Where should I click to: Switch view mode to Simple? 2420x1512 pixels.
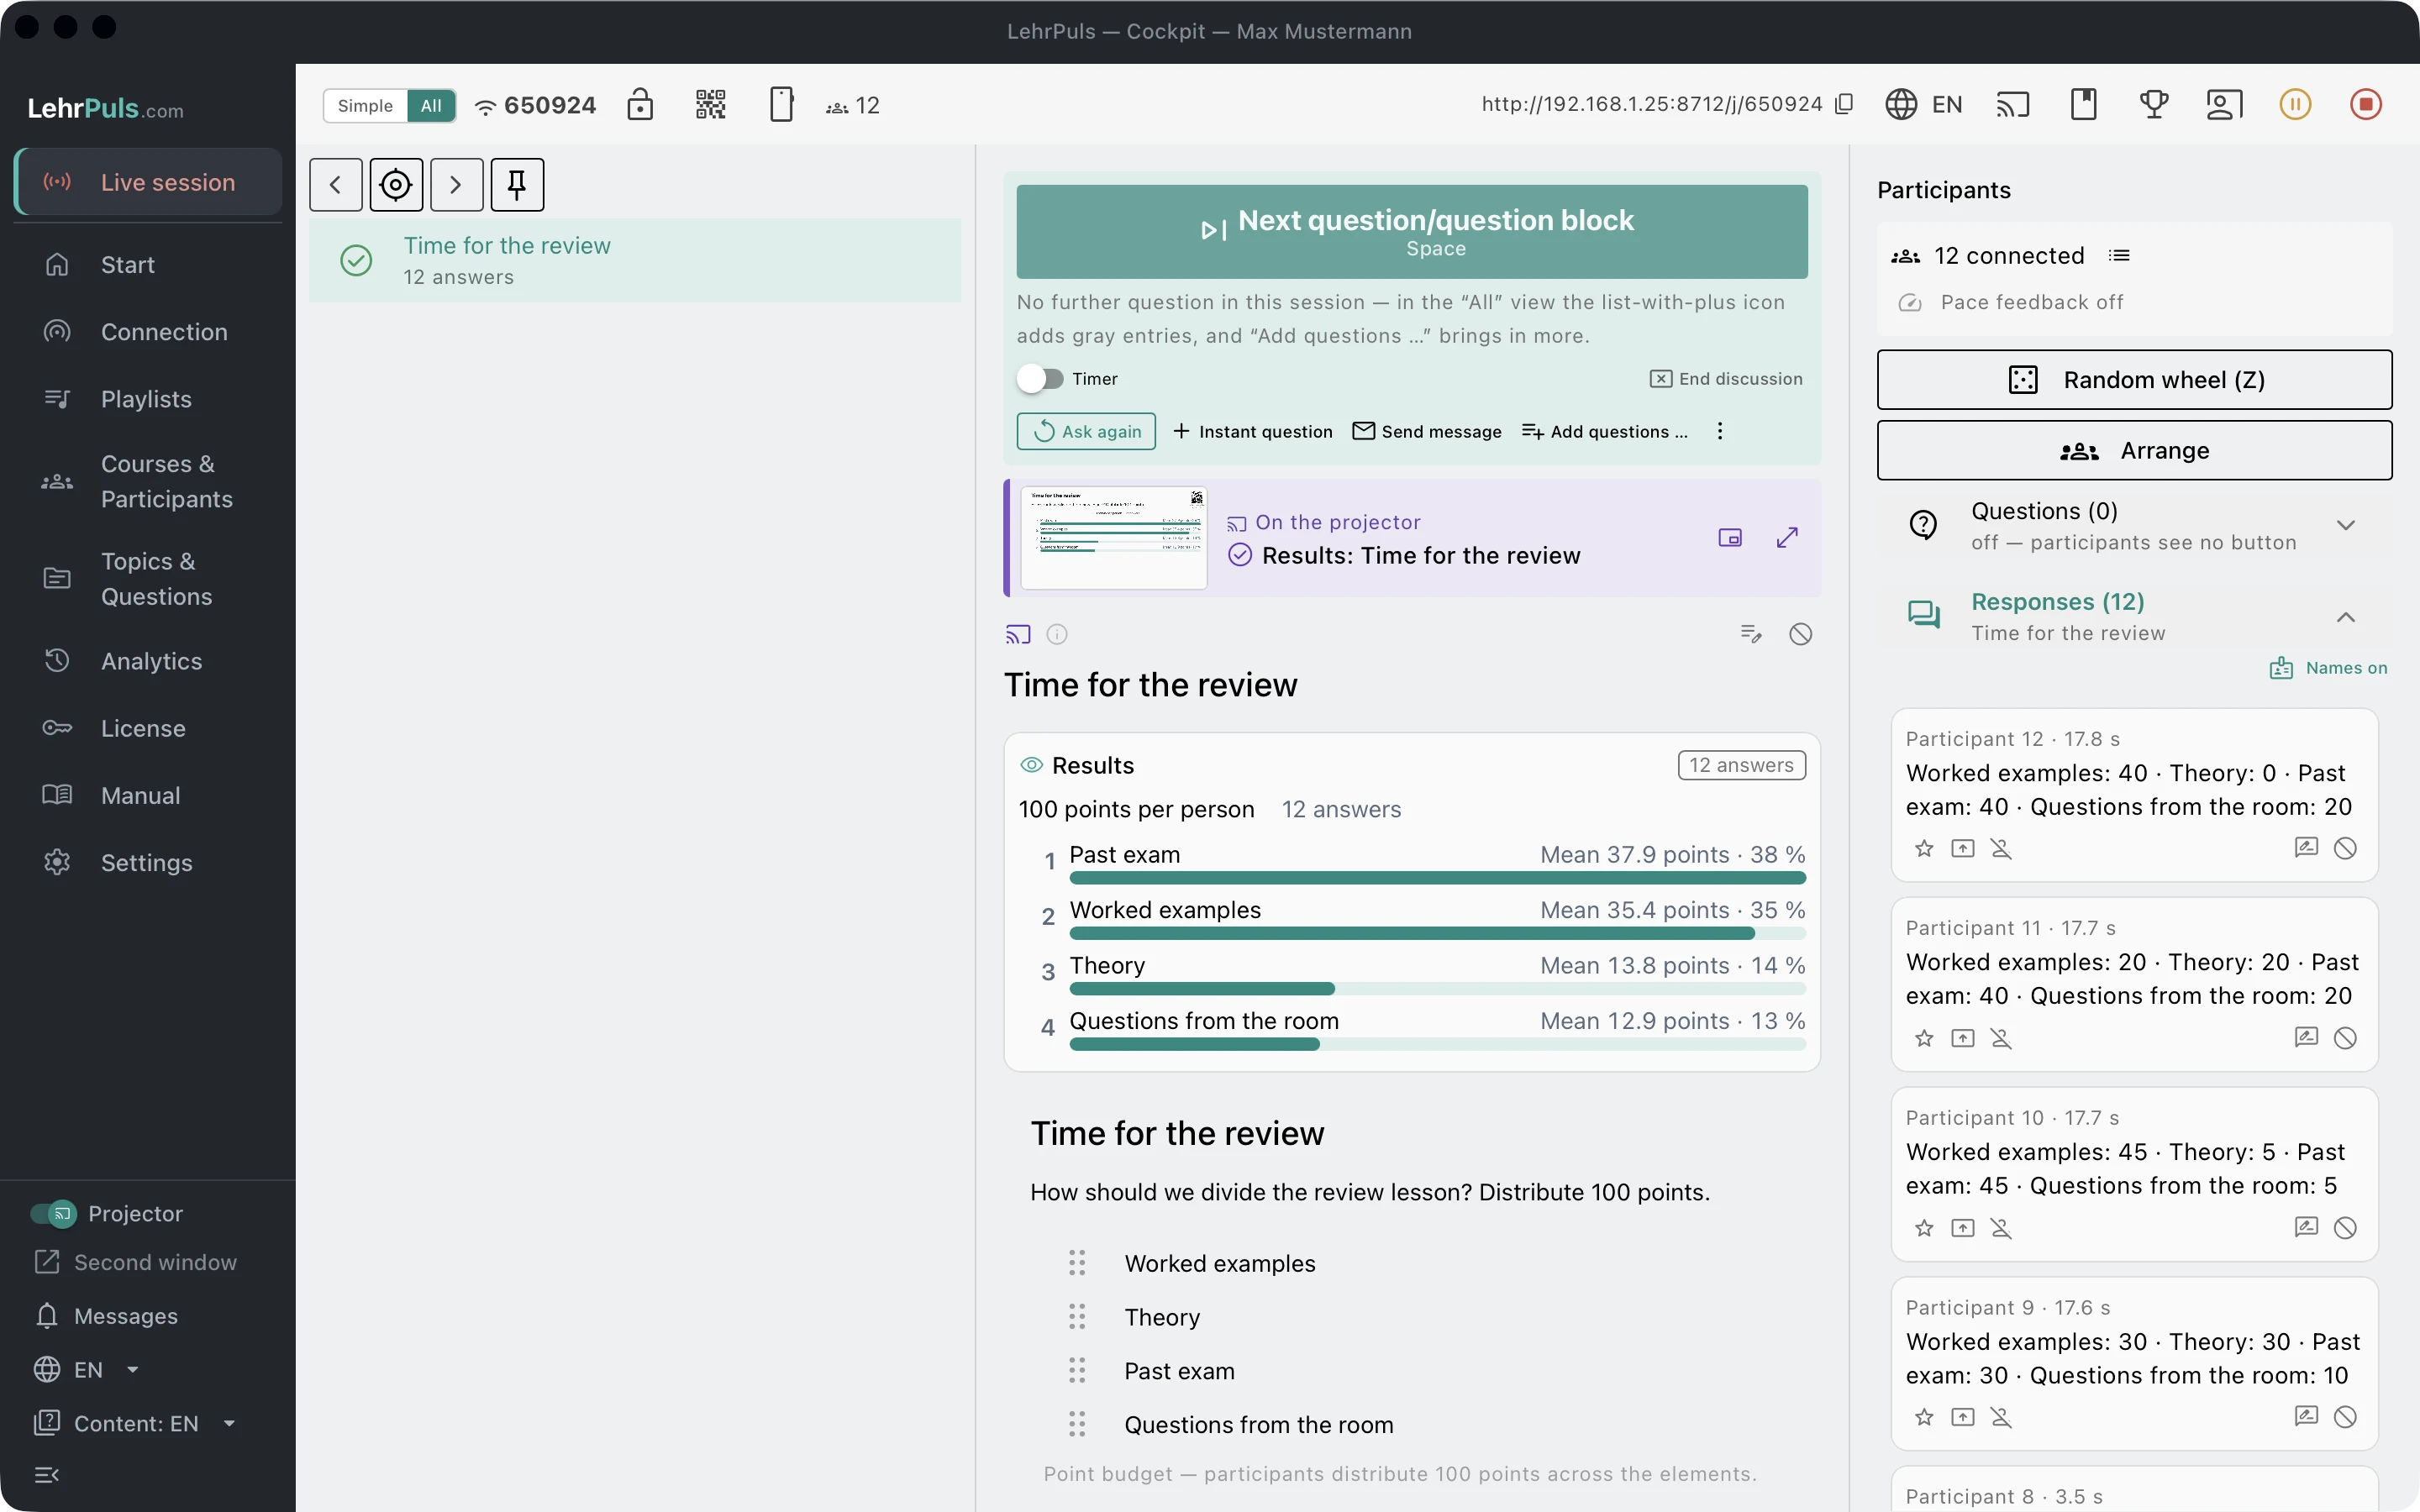coord(365,105)
